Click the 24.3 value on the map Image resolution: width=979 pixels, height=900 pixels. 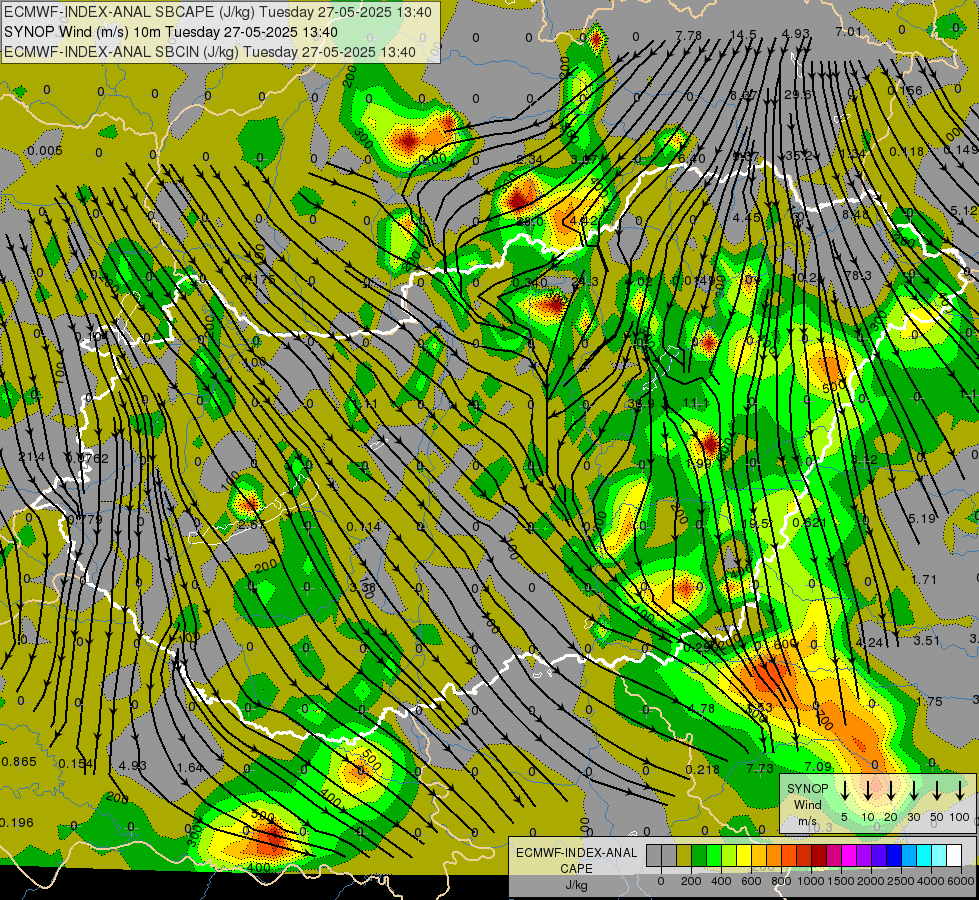(585, 282)
